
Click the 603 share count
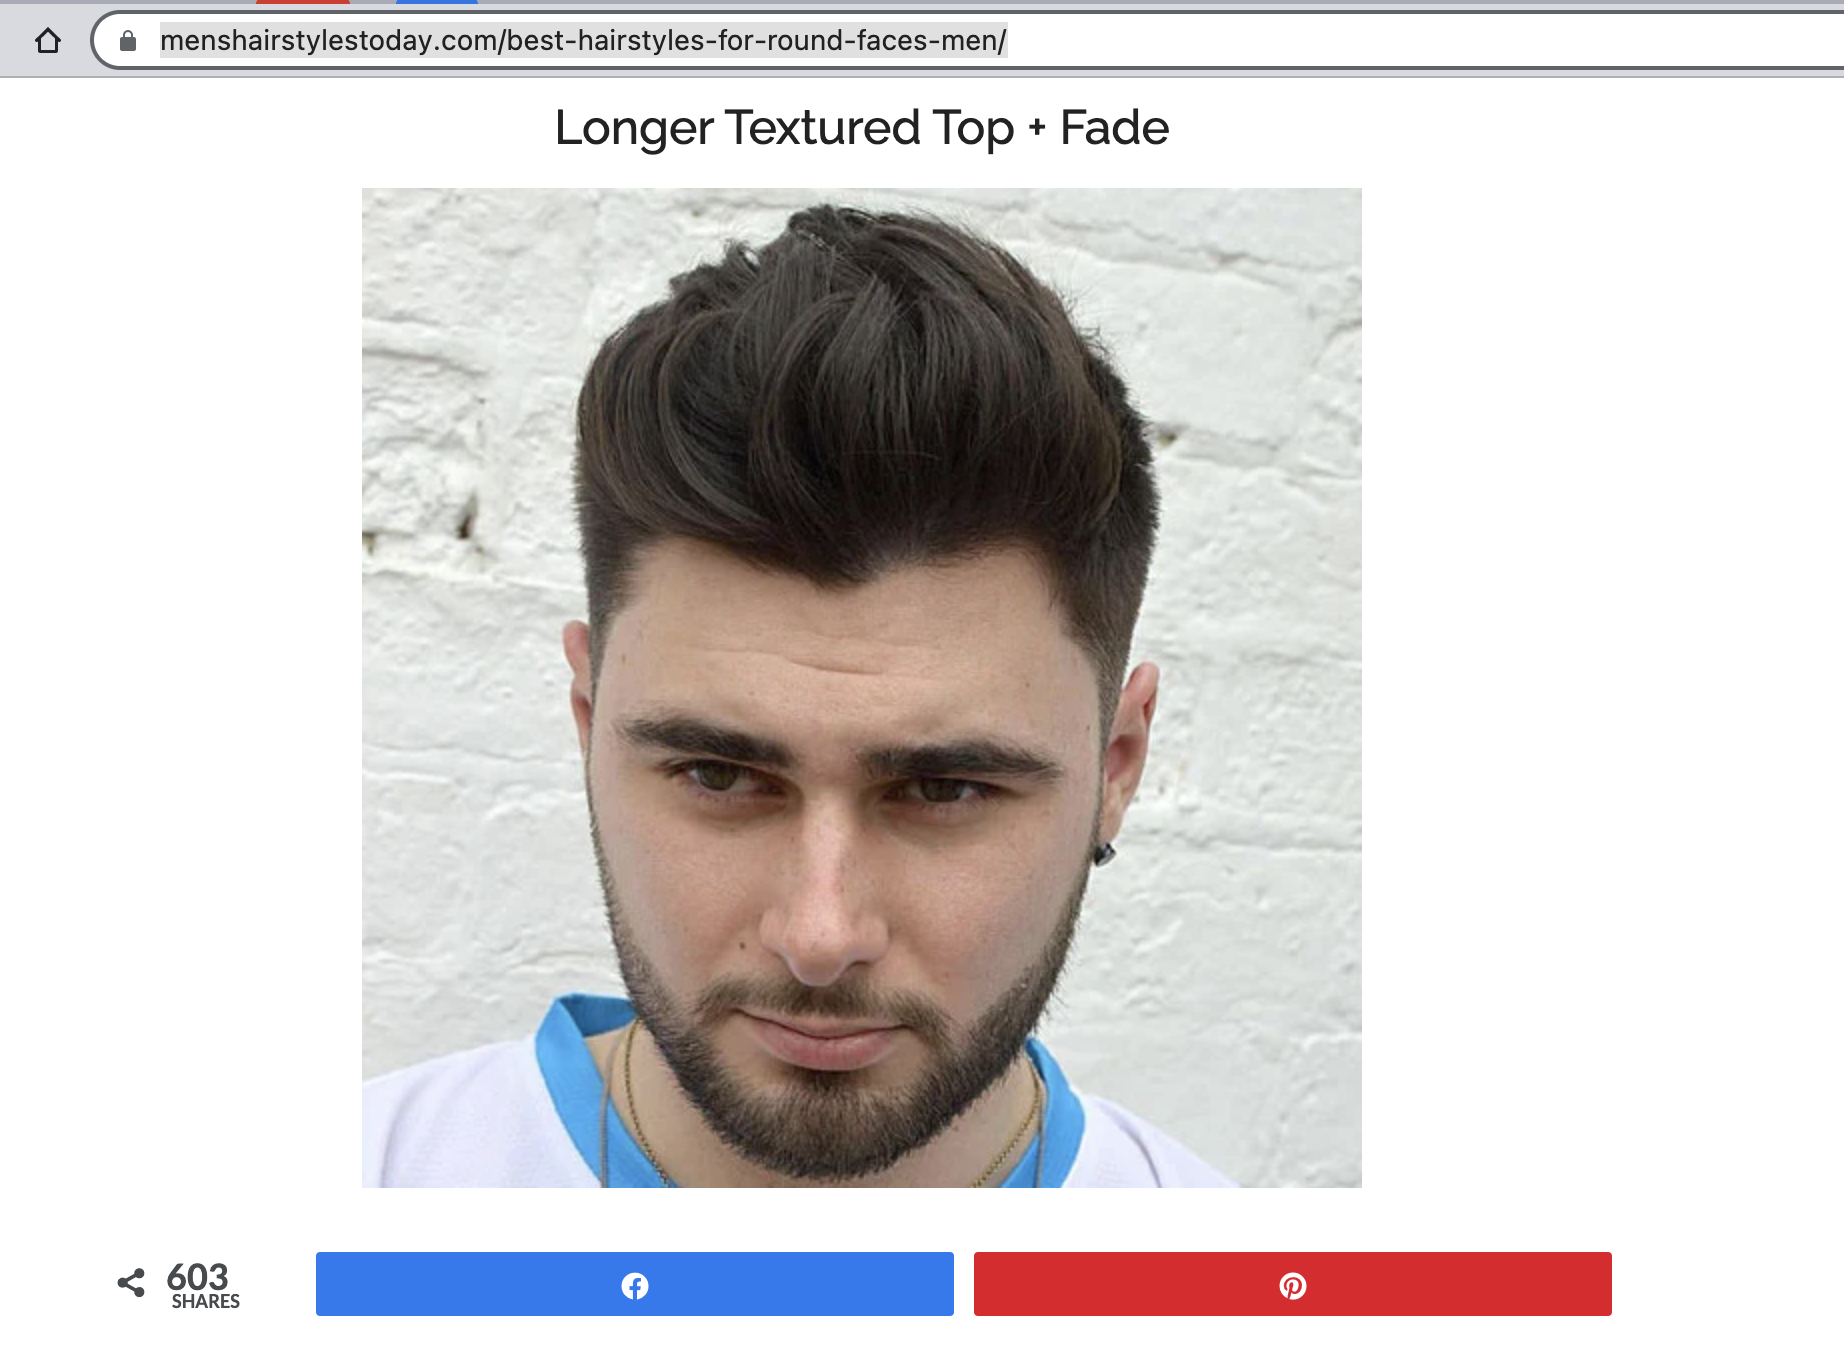coord(198,1277)
